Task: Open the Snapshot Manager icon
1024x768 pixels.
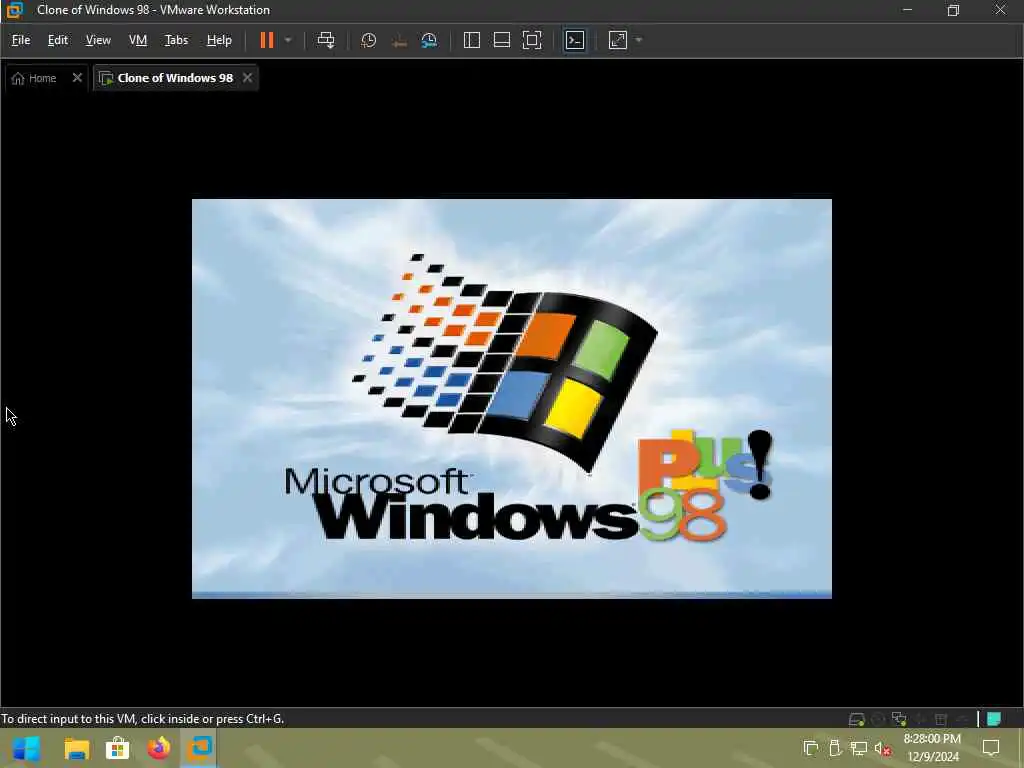Action: click(x=429, y=40)
